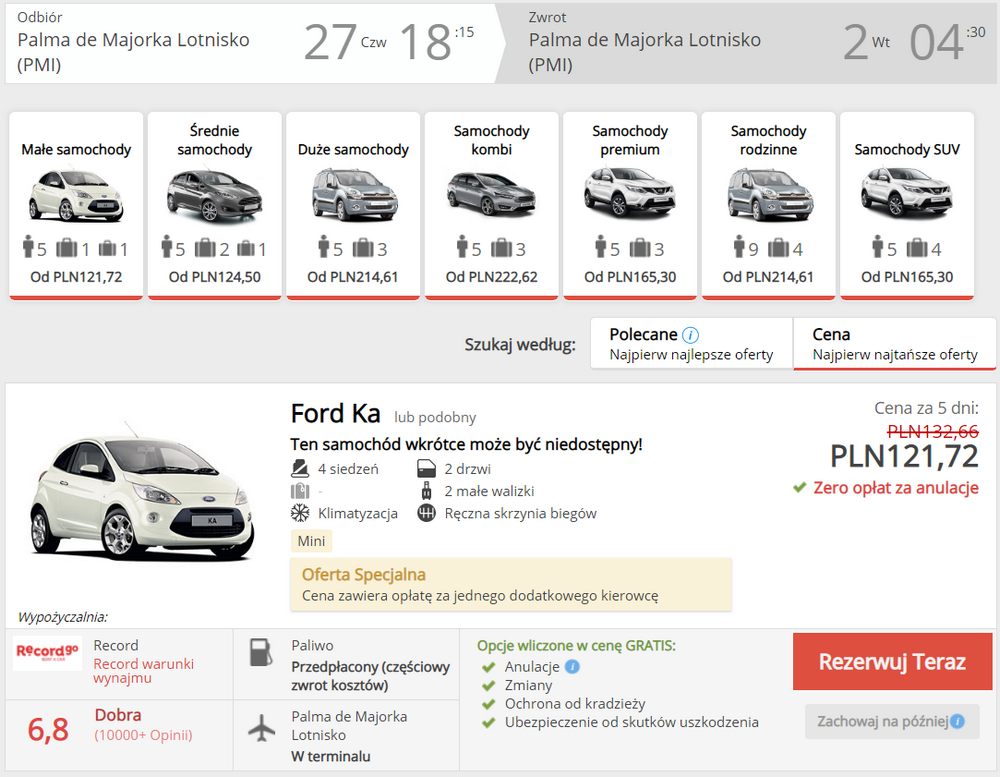Select the Samochody SUV category card
This screenshot has height=777, width=1000.
click(907, 205)
